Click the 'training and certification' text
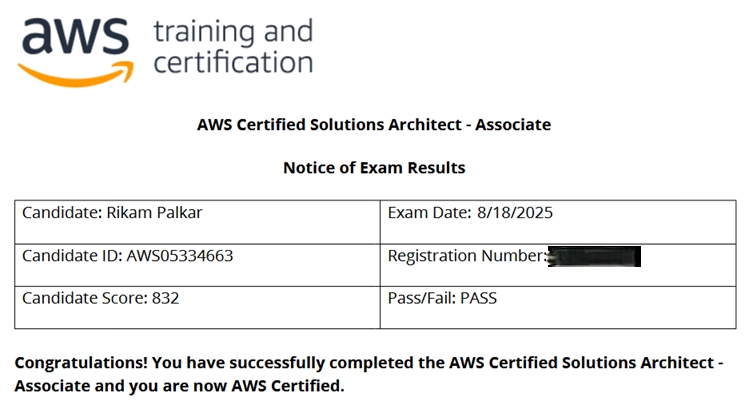This screenshot has width=745, height=401. pyautogui.click(x=233, y=47)
